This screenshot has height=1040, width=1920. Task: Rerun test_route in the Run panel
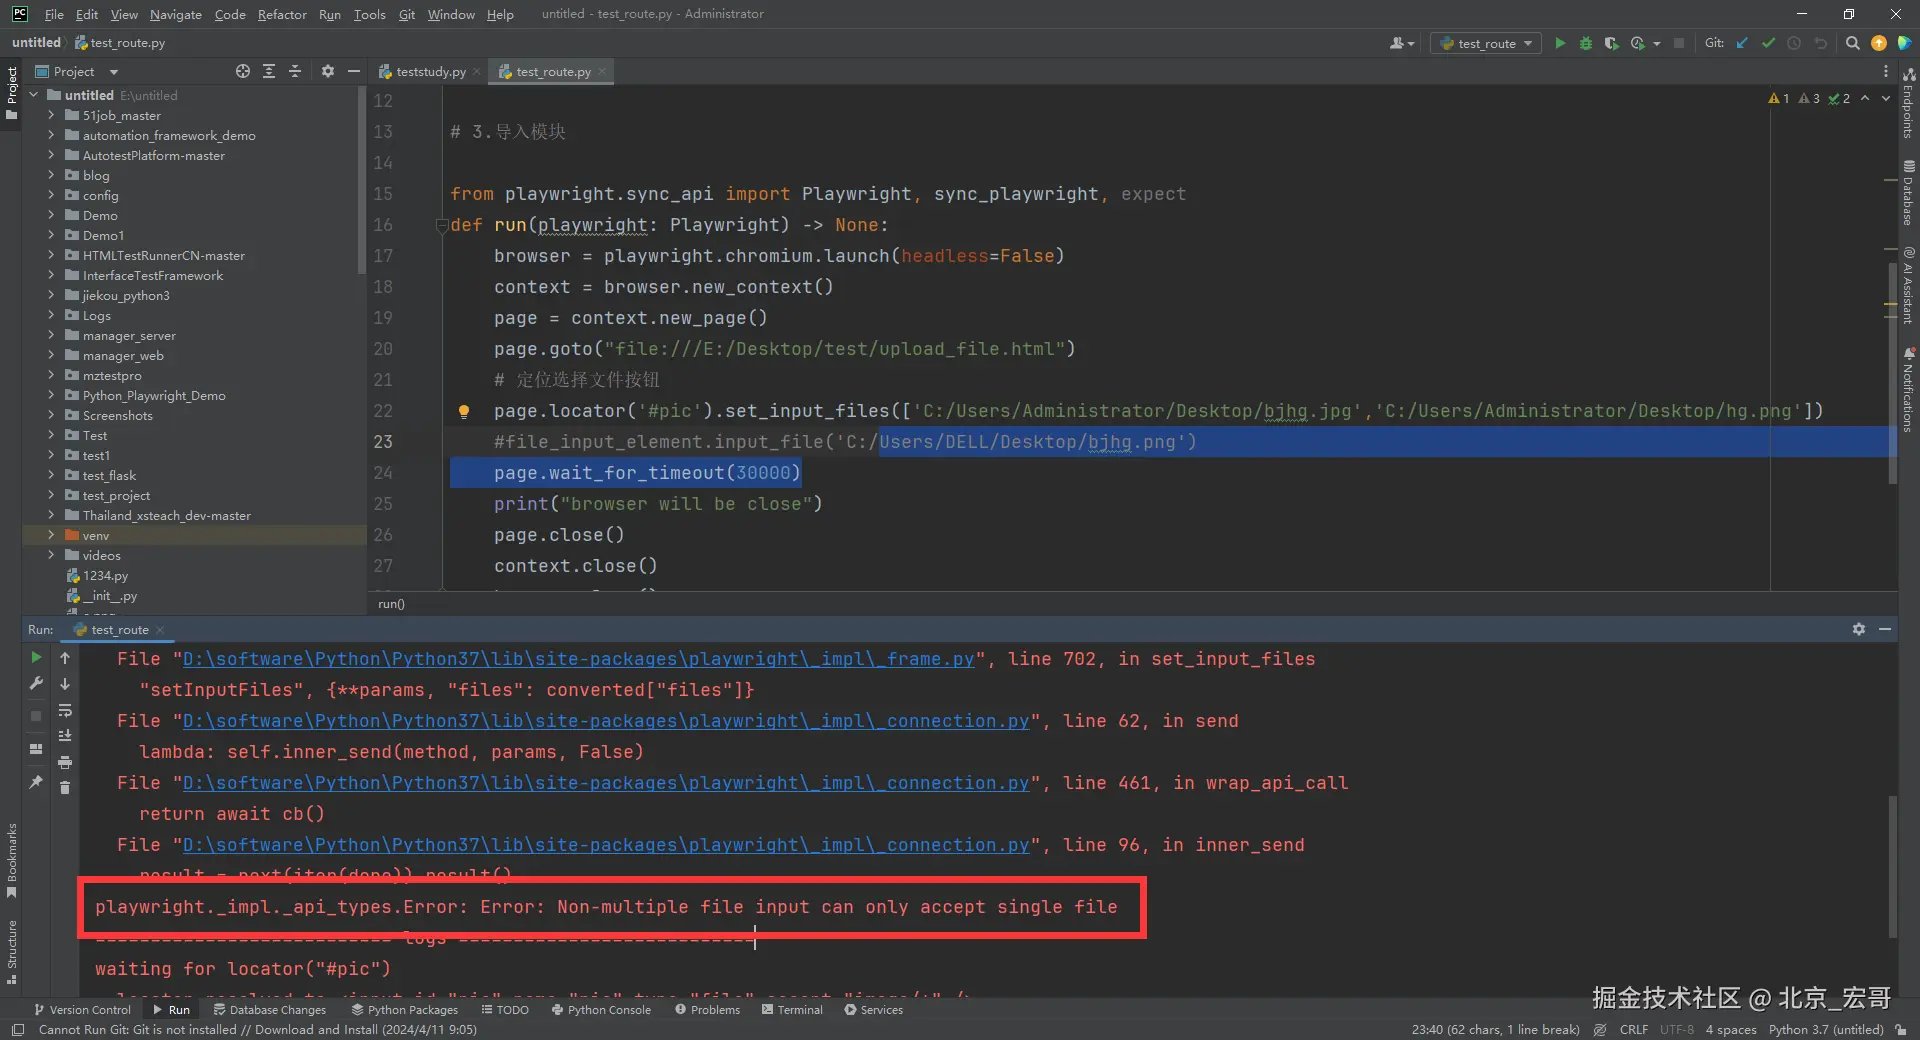click(x=36, y=657)
